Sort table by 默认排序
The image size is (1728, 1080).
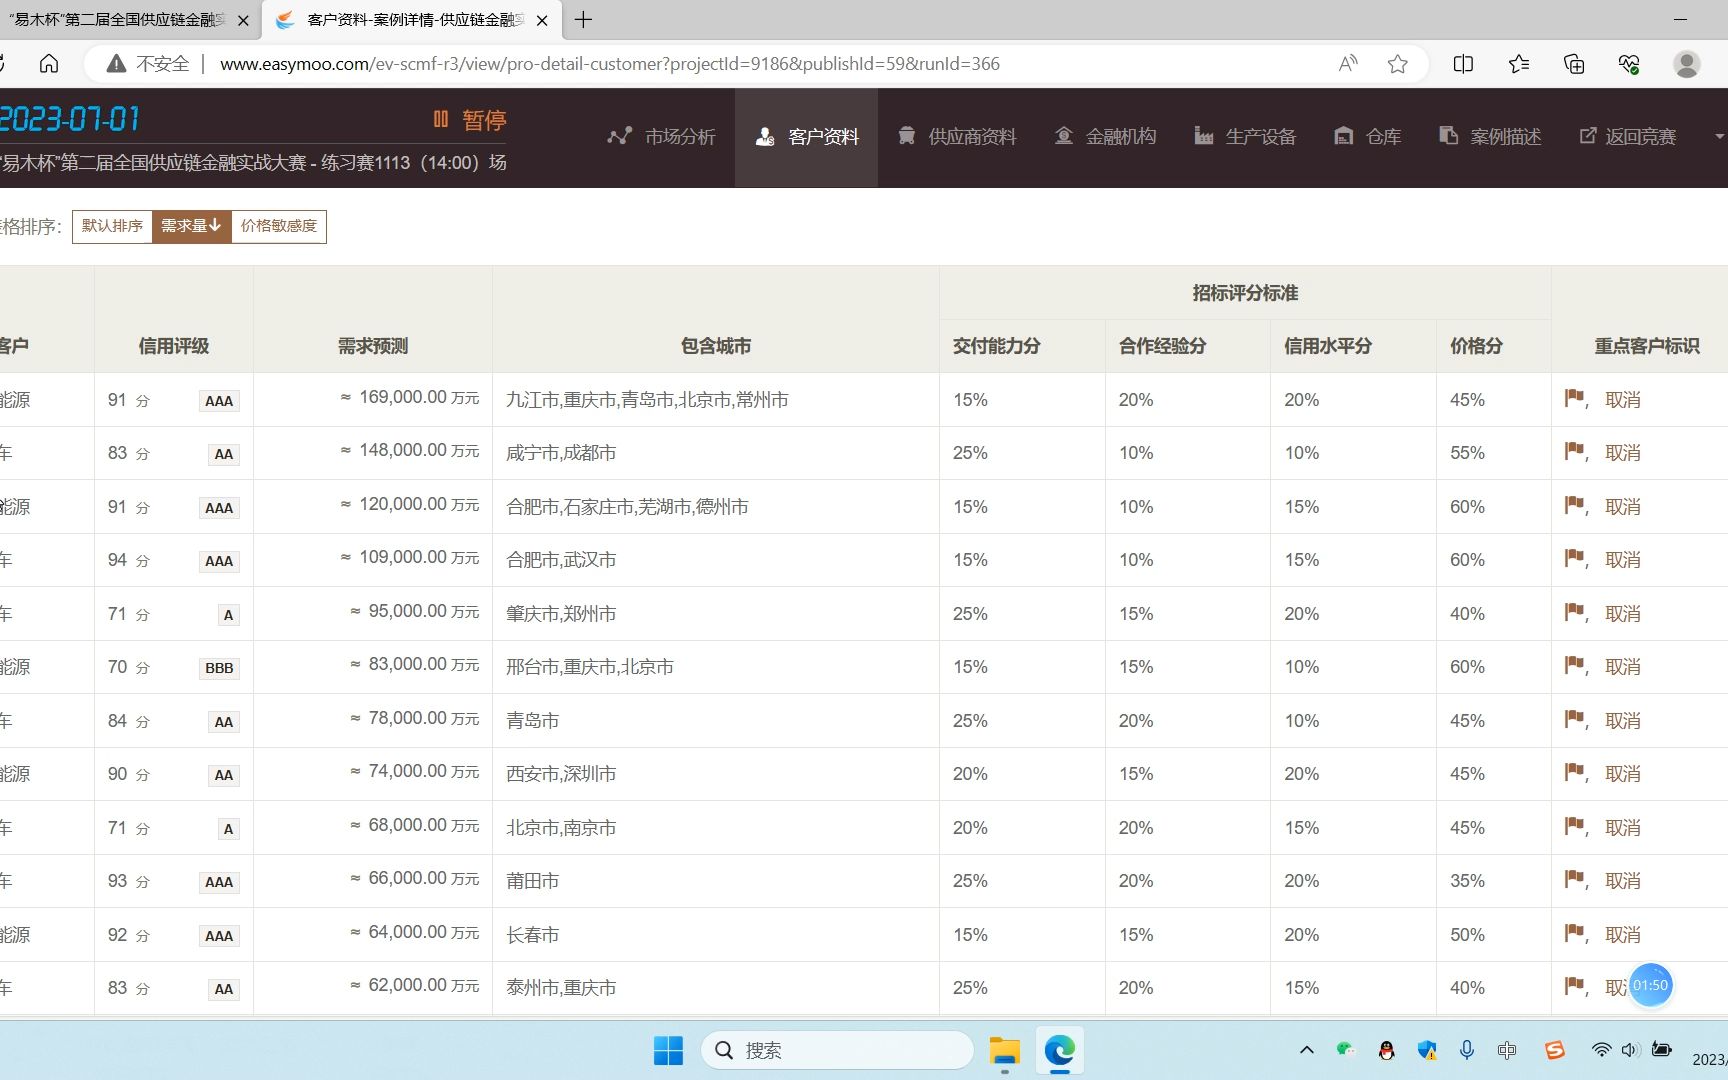112,226
